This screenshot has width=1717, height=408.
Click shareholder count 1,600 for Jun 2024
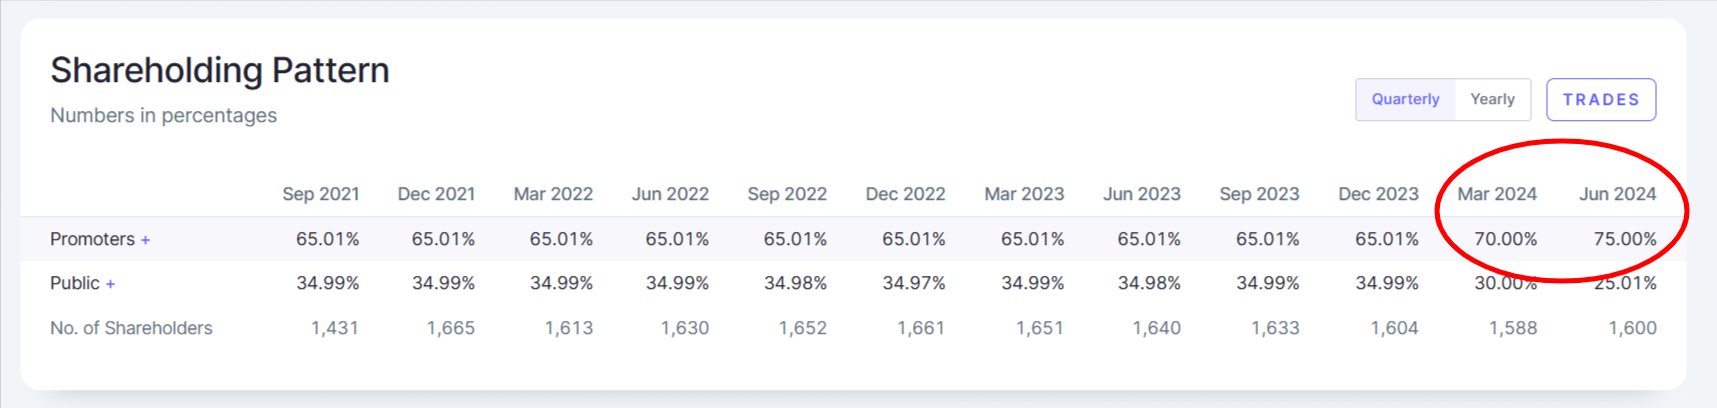pos(1632,328)
